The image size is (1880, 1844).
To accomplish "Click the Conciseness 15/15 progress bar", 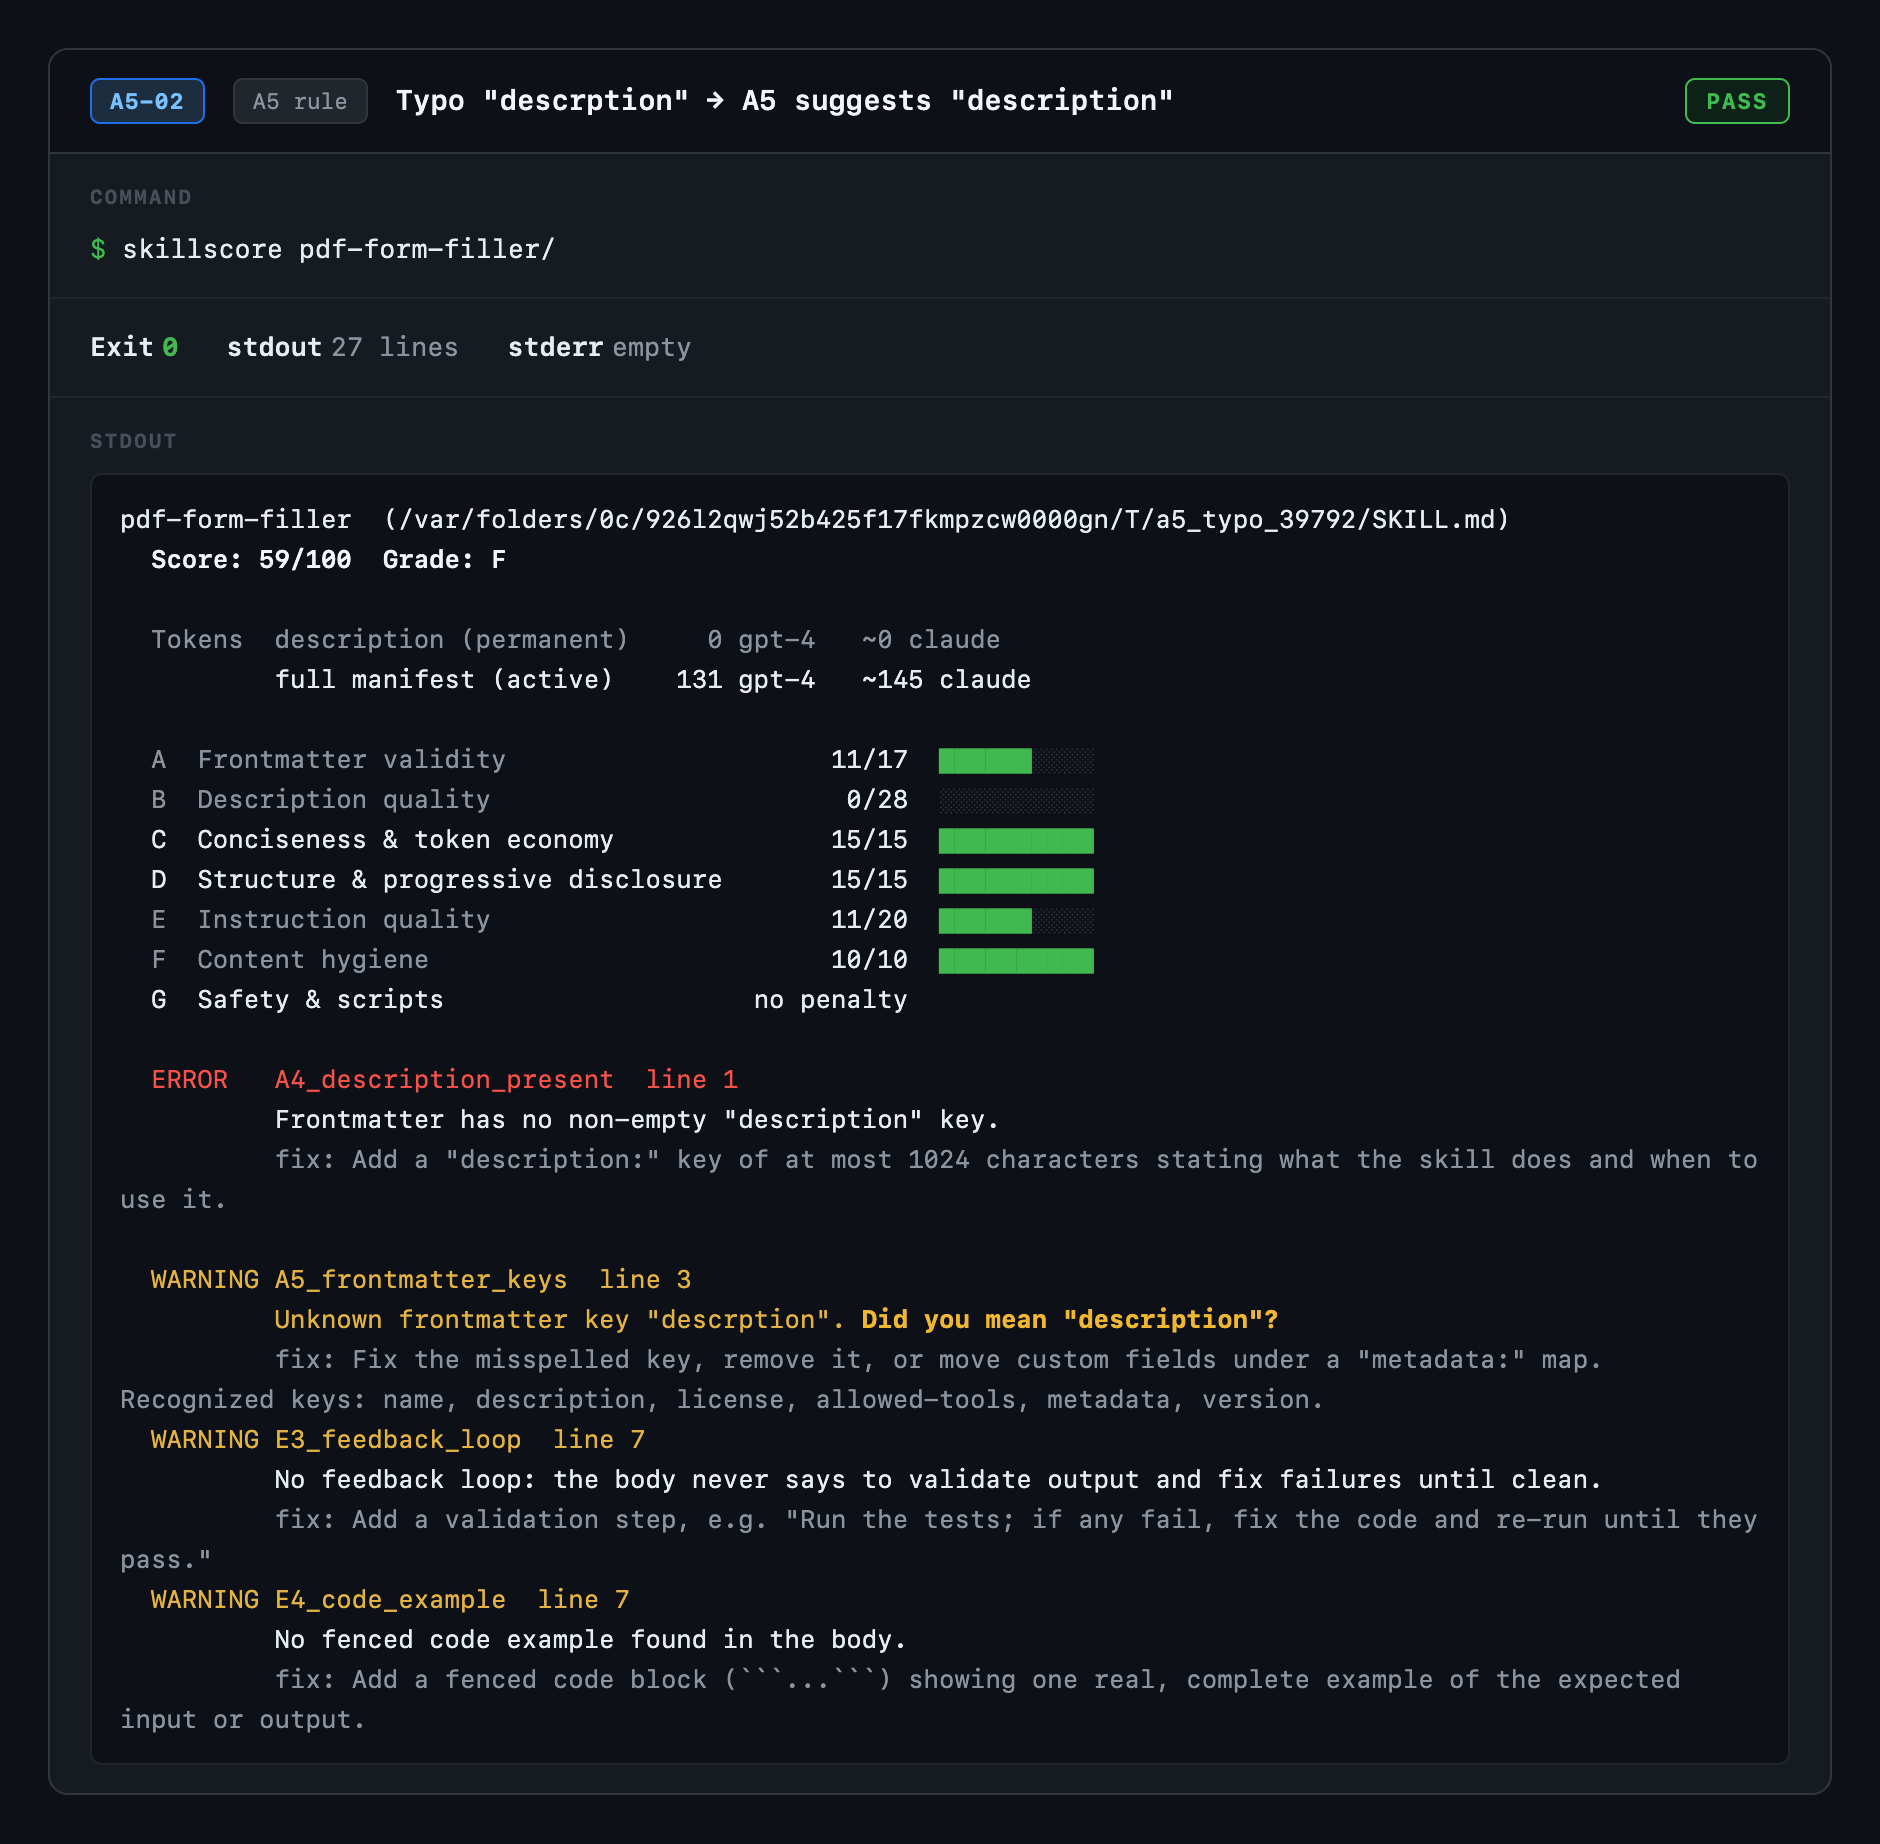I will point(1016,841).
